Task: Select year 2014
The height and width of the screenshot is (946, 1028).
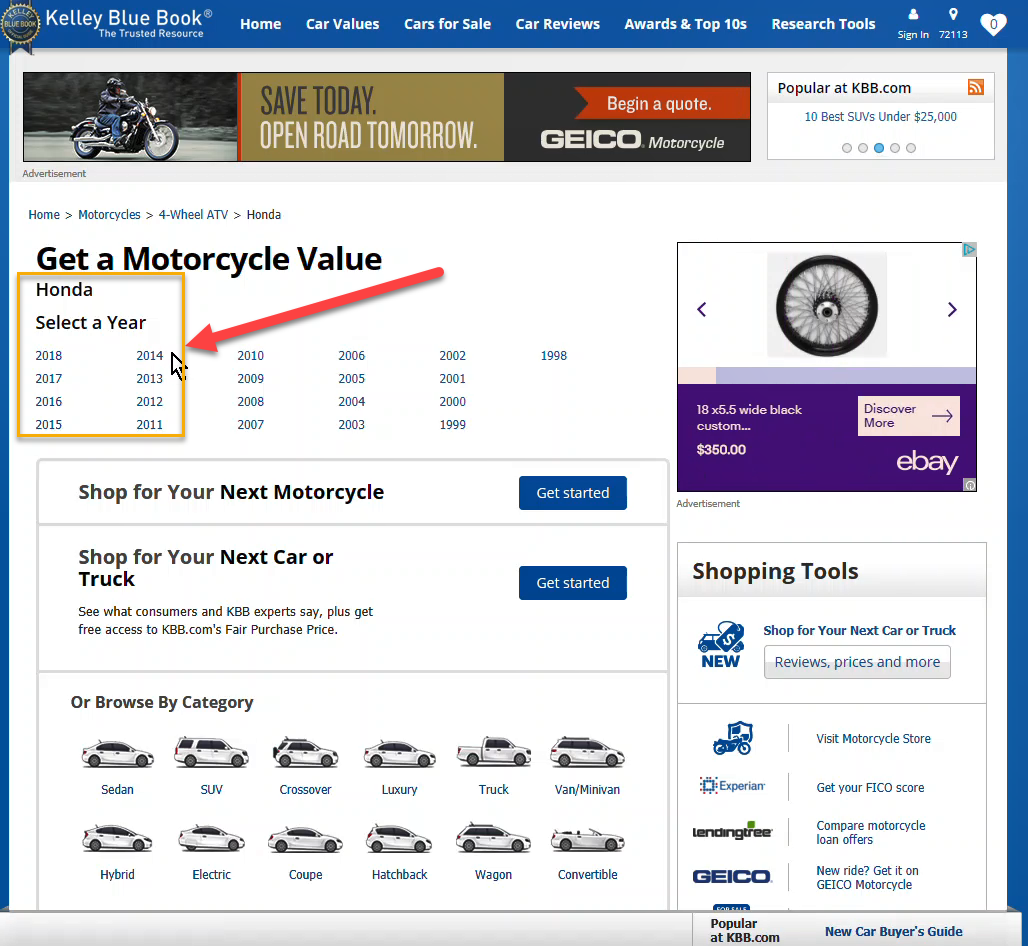Action: click(149, 355)
